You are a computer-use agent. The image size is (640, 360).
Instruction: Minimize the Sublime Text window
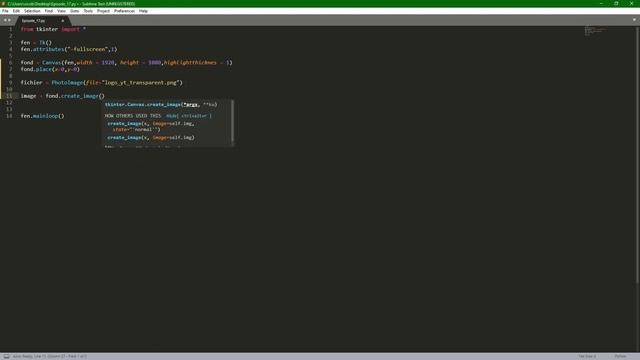tap(601, 4)
